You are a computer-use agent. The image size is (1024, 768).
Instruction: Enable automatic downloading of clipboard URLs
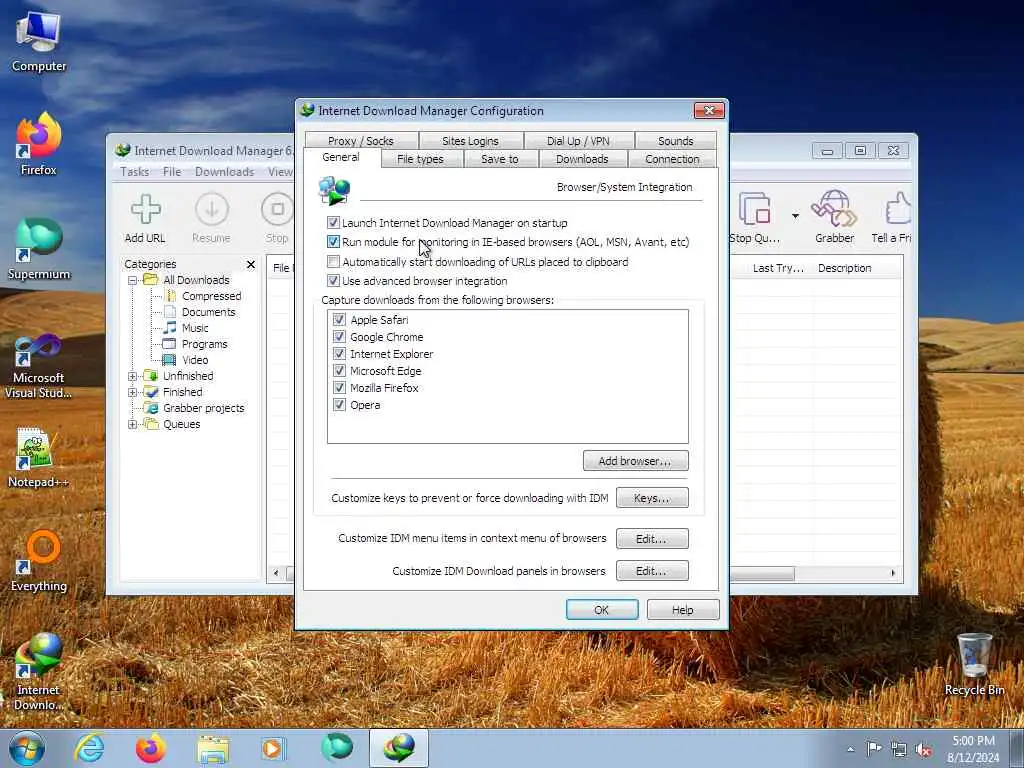click(x=333, y=262)
